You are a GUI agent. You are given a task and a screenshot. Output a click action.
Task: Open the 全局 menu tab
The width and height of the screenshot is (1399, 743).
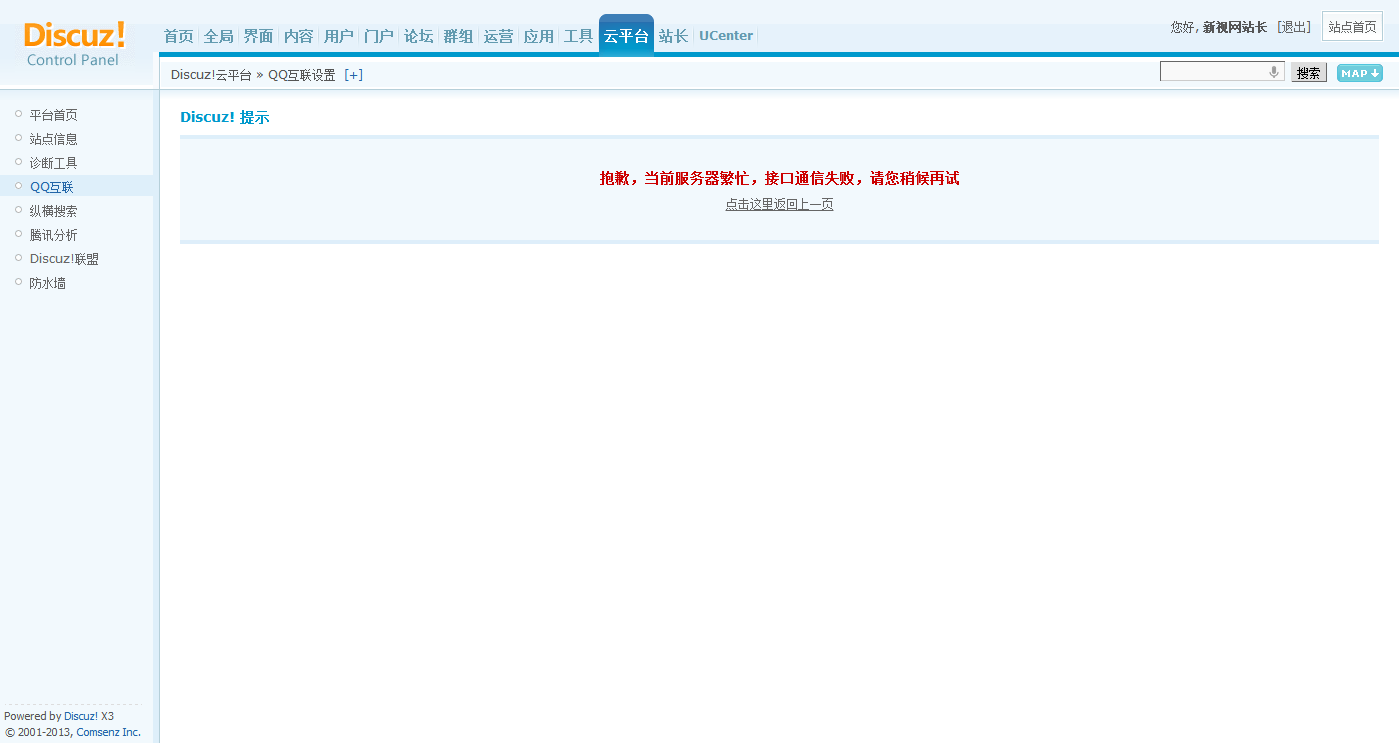pos(219,36)
